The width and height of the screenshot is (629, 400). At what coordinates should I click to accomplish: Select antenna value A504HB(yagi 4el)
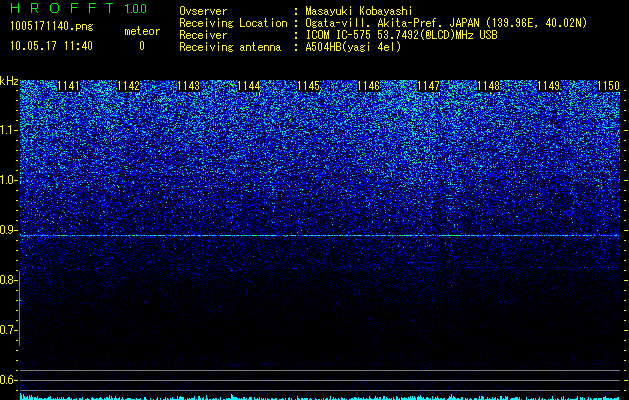(353, 47)
